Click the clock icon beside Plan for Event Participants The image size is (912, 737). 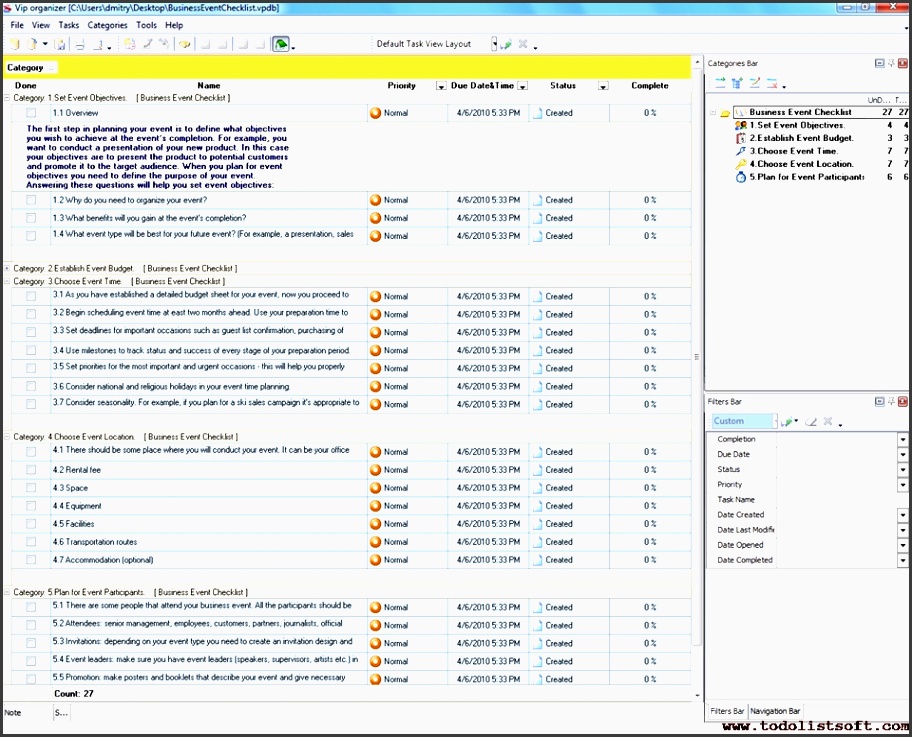pos(741,177)
